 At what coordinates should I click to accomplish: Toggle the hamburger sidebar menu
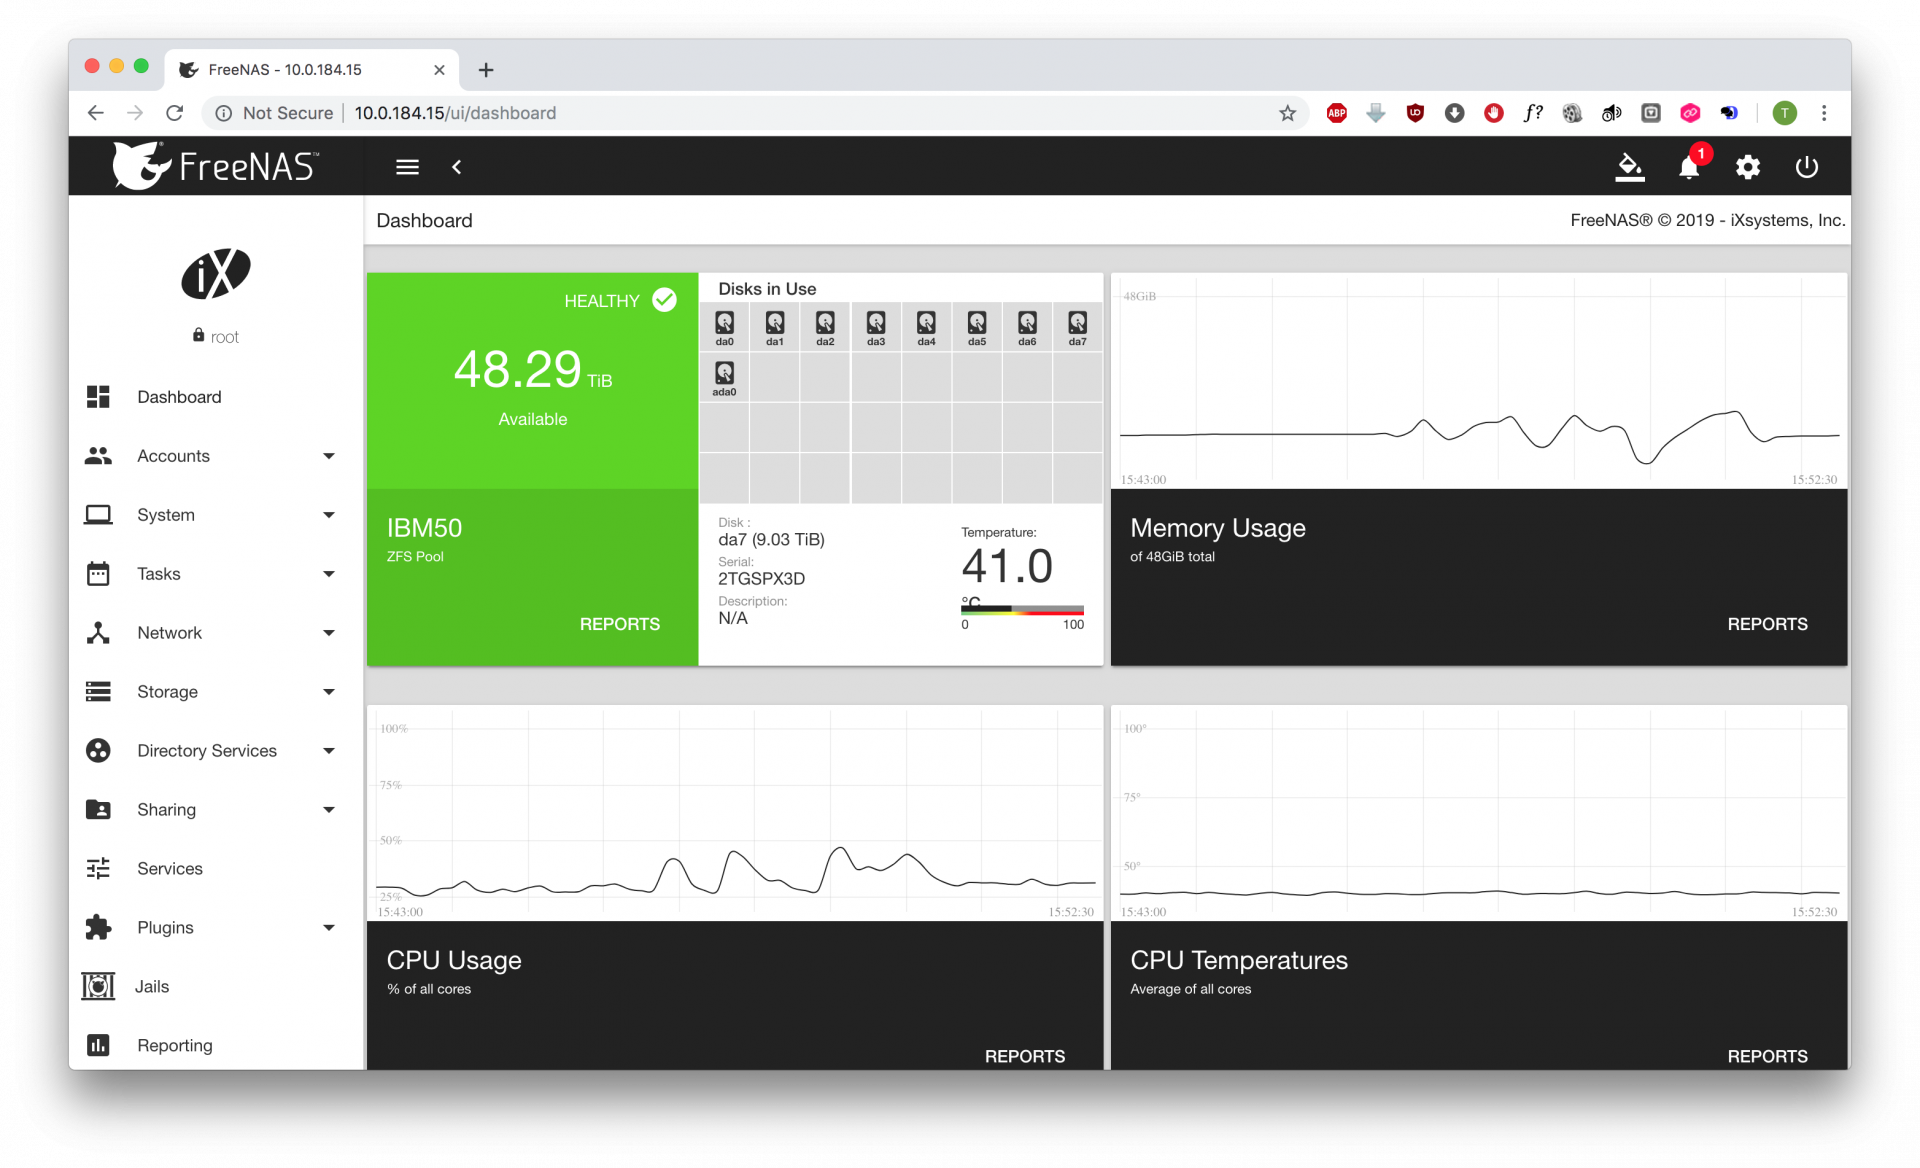pos(407,167)
